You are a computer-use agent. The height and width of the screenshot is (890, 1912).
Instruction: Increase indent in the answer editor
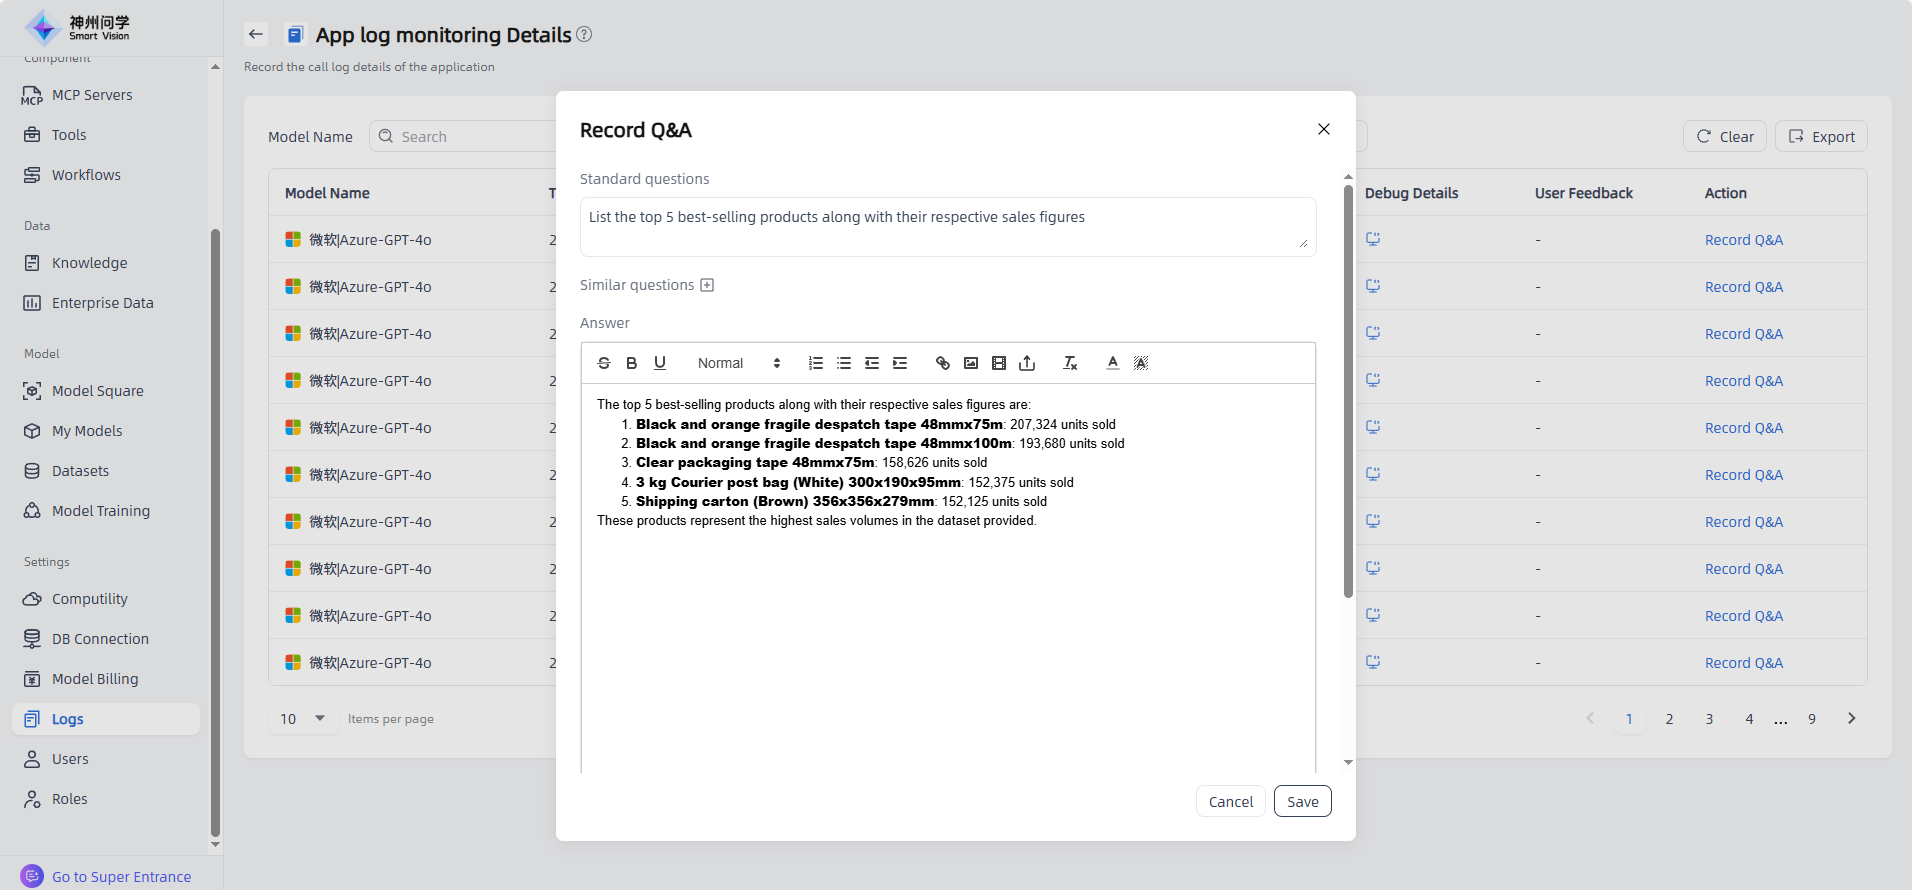900,363
